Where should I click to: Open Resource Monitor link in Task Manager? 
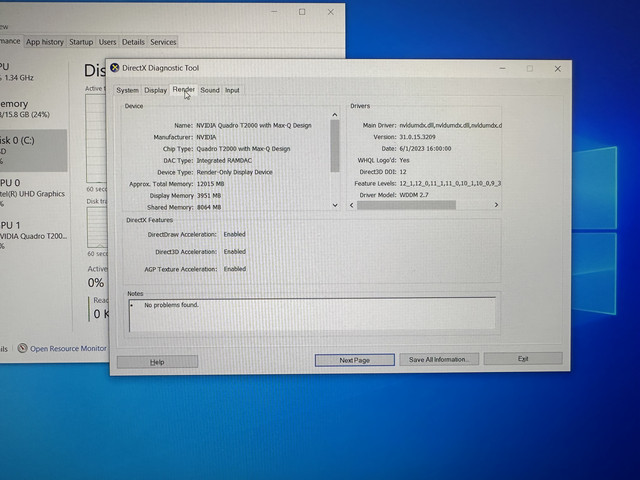tap(68, 349)
